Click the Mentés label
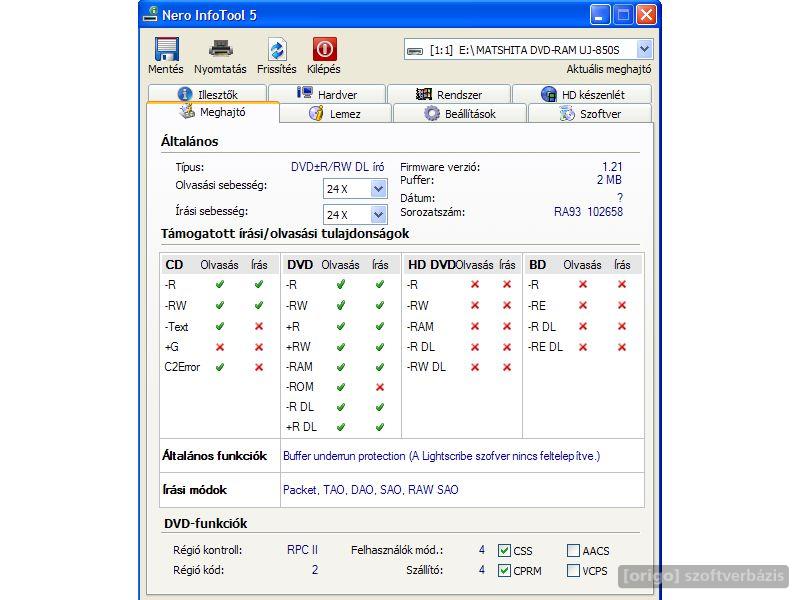 pyautogui.click(x=166, y=69)
